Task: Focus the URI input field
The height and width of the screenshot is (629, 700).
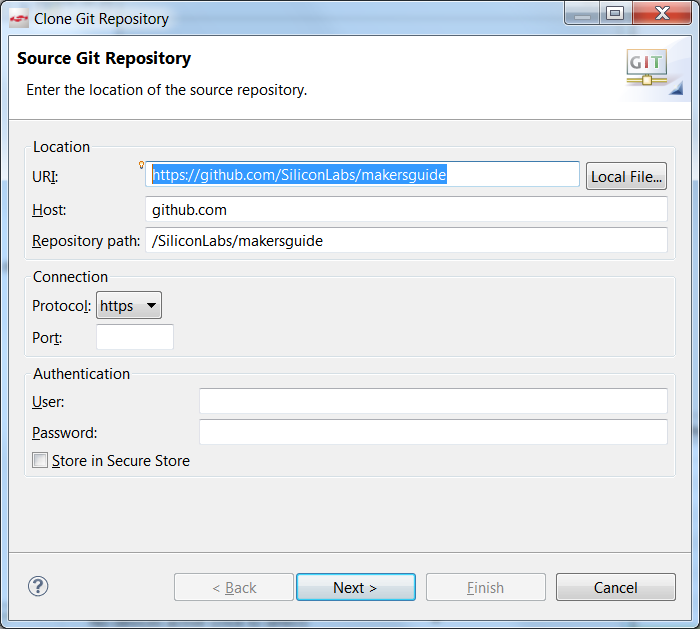Action: point(362,174)
